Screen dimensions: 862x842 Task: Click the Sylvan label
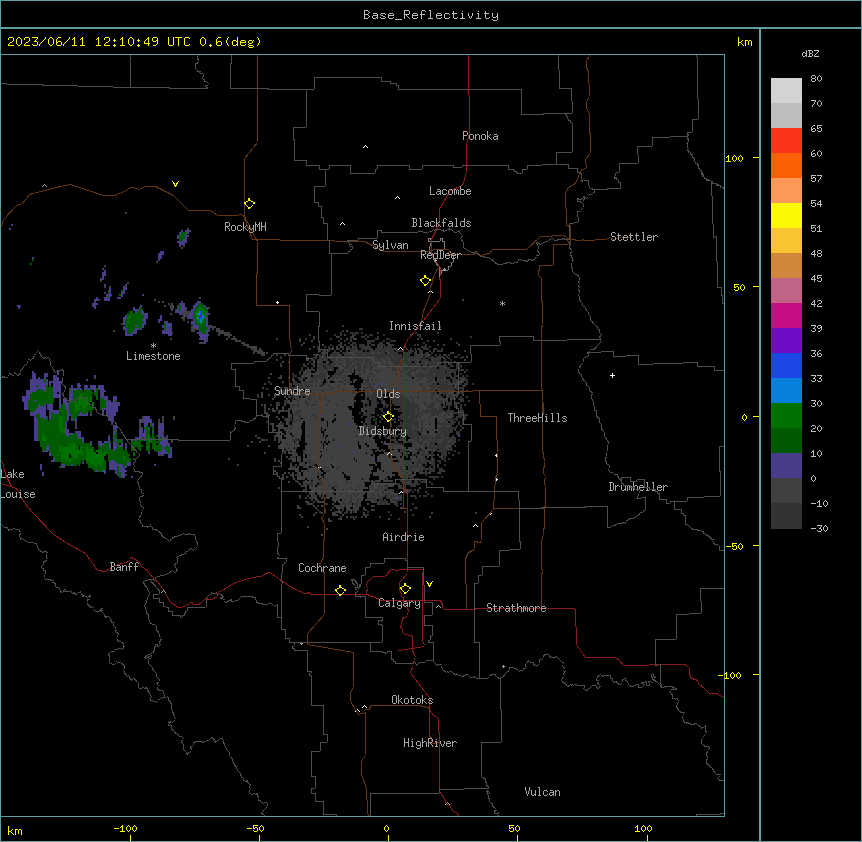(x=390, y=245)
